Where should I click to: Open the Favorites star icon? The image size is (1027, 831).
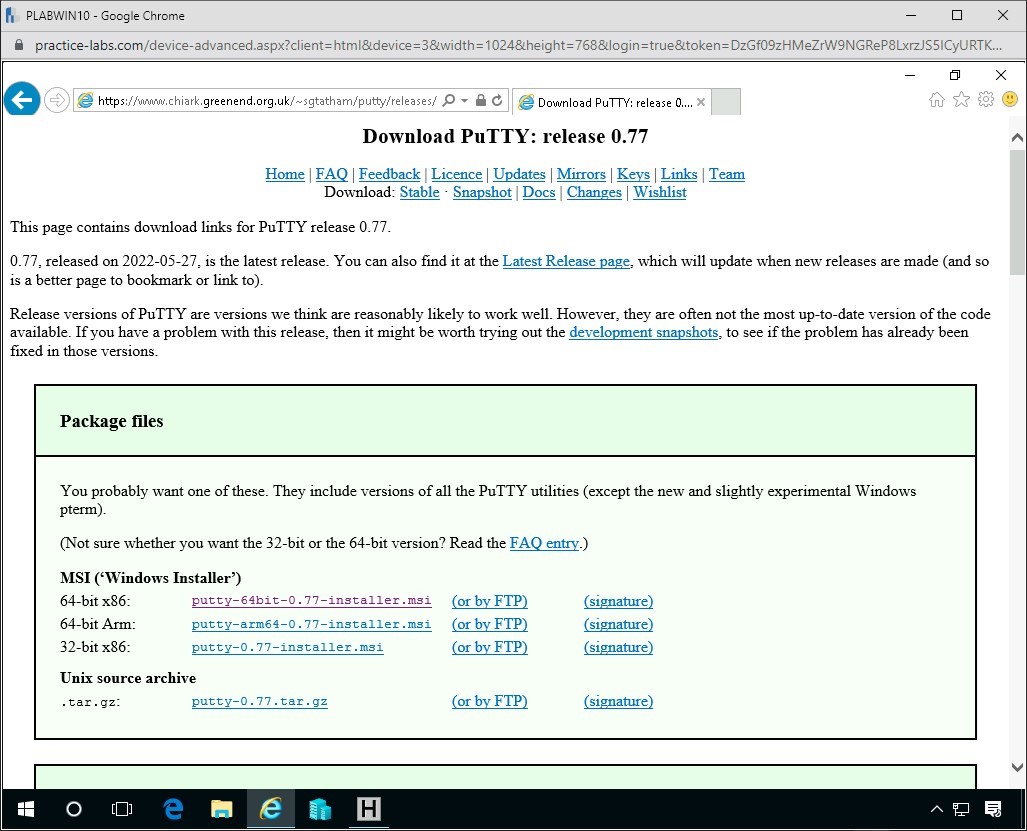[961, 99]
